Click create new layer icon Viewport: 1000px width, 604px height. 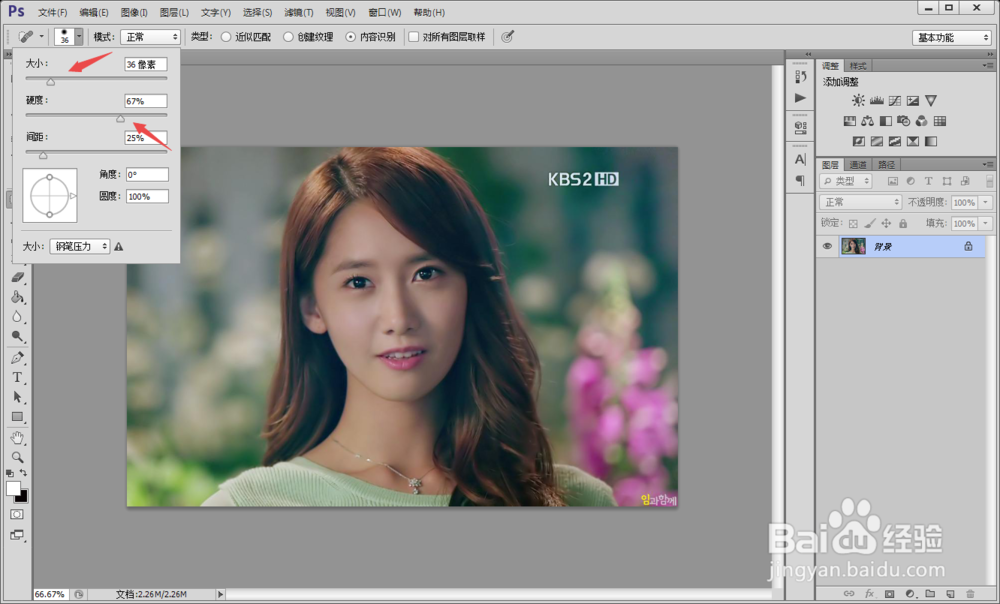coord(950,593)
